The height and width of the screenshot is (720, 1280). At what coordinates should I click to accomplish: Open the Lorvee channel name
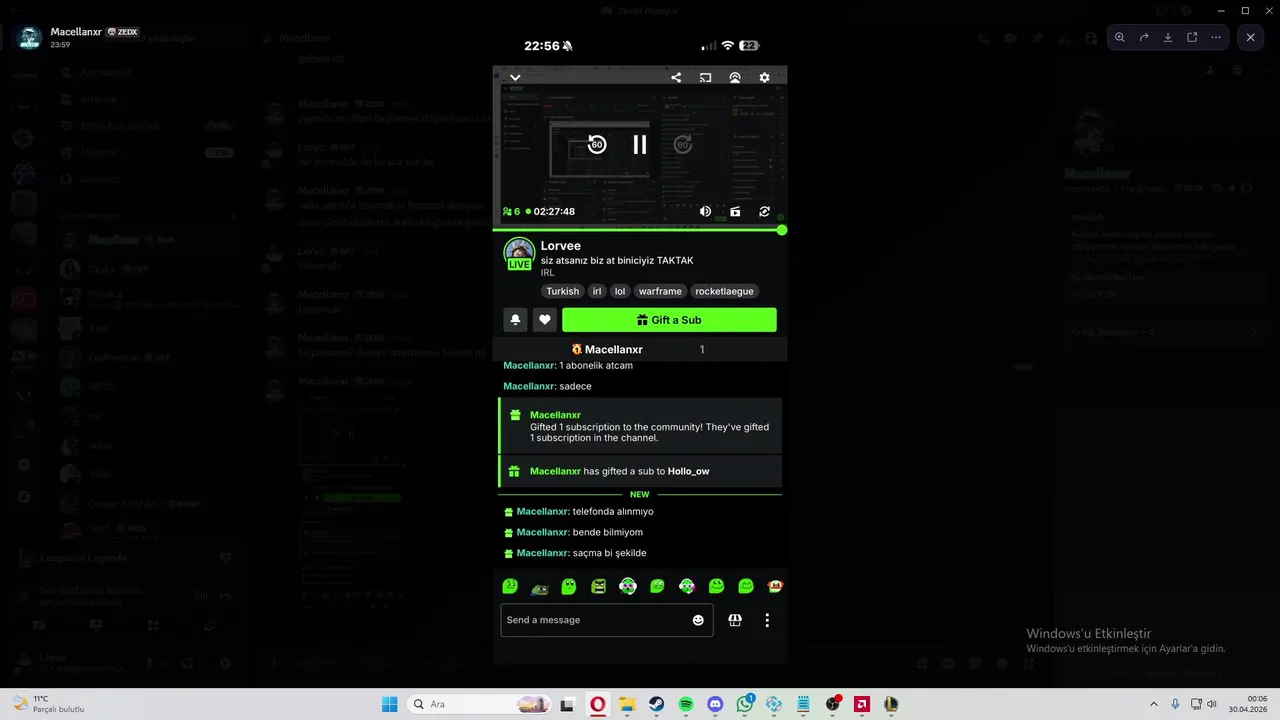pos(561,246)
